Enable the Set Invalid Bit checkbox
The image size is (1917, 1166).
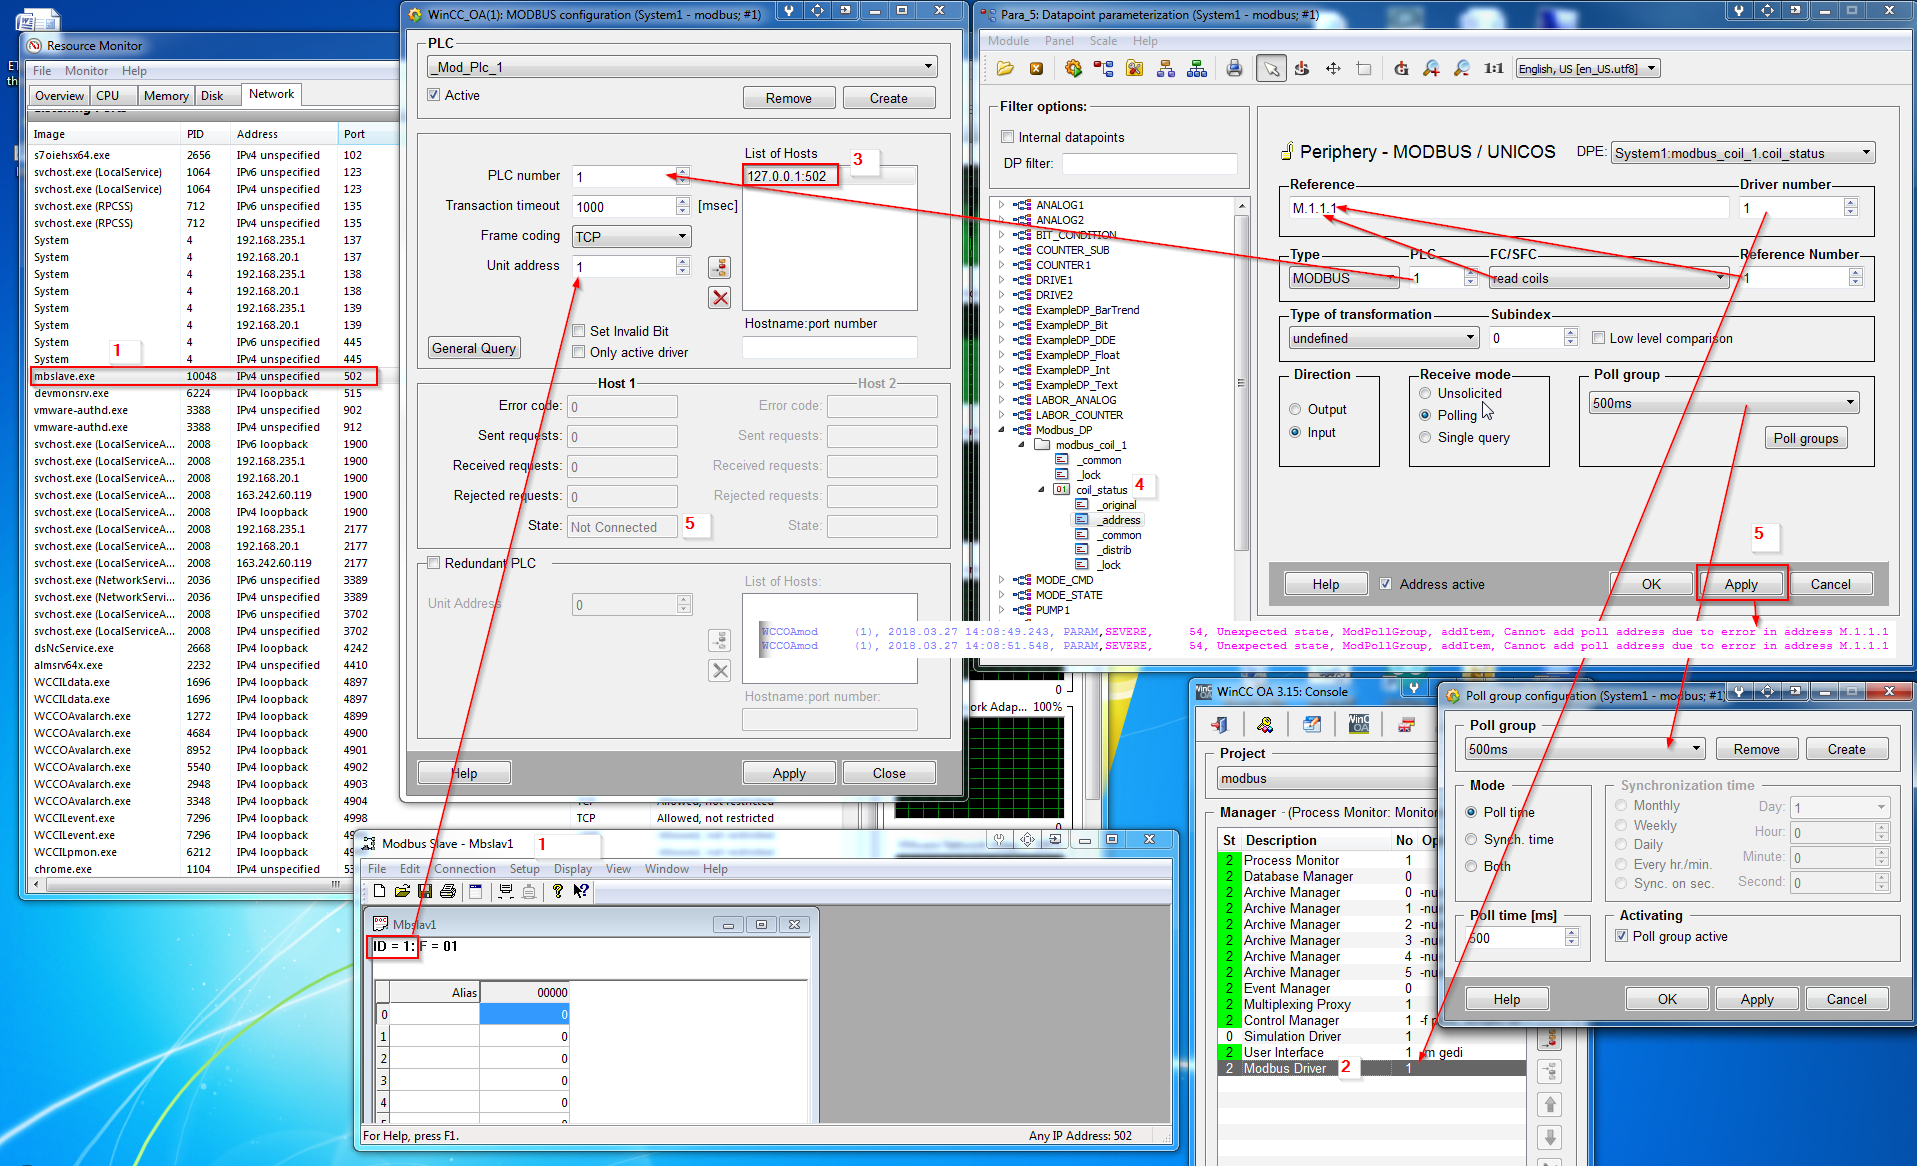[579, 331]
